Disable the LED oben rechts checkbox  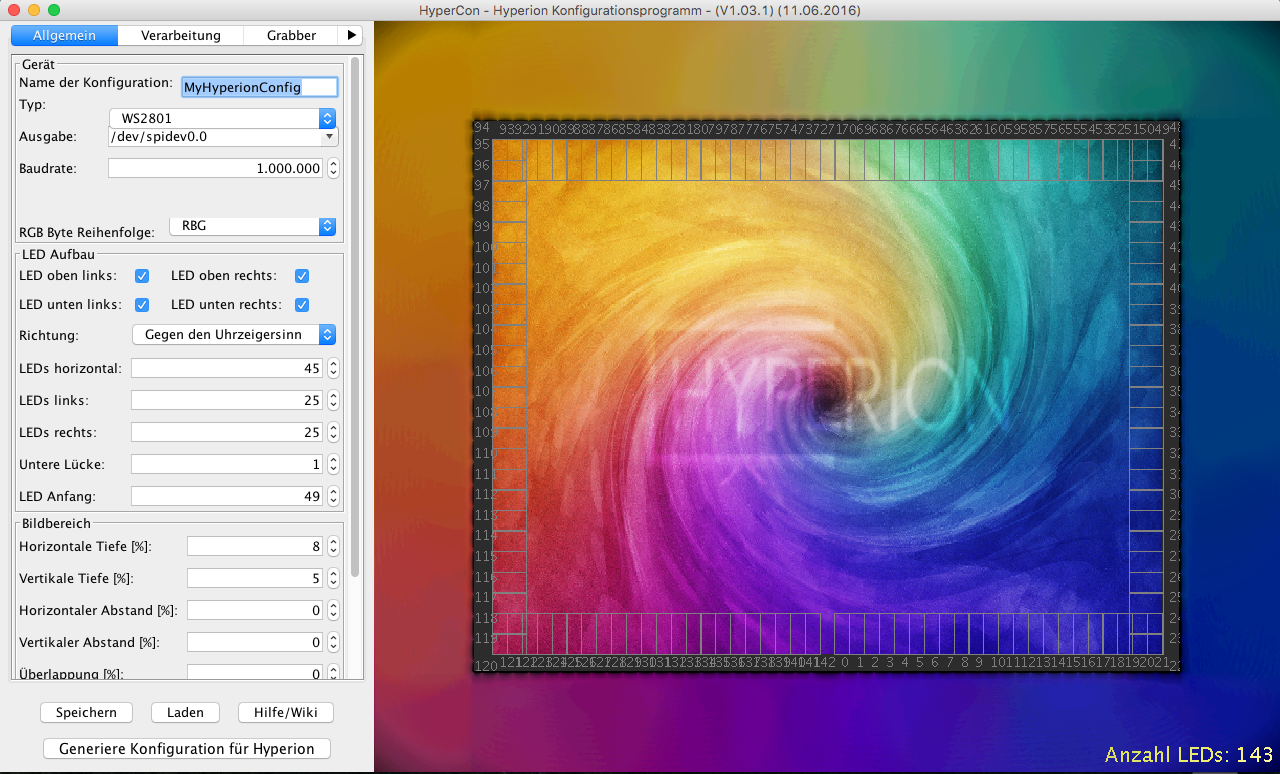click(302, 275)
